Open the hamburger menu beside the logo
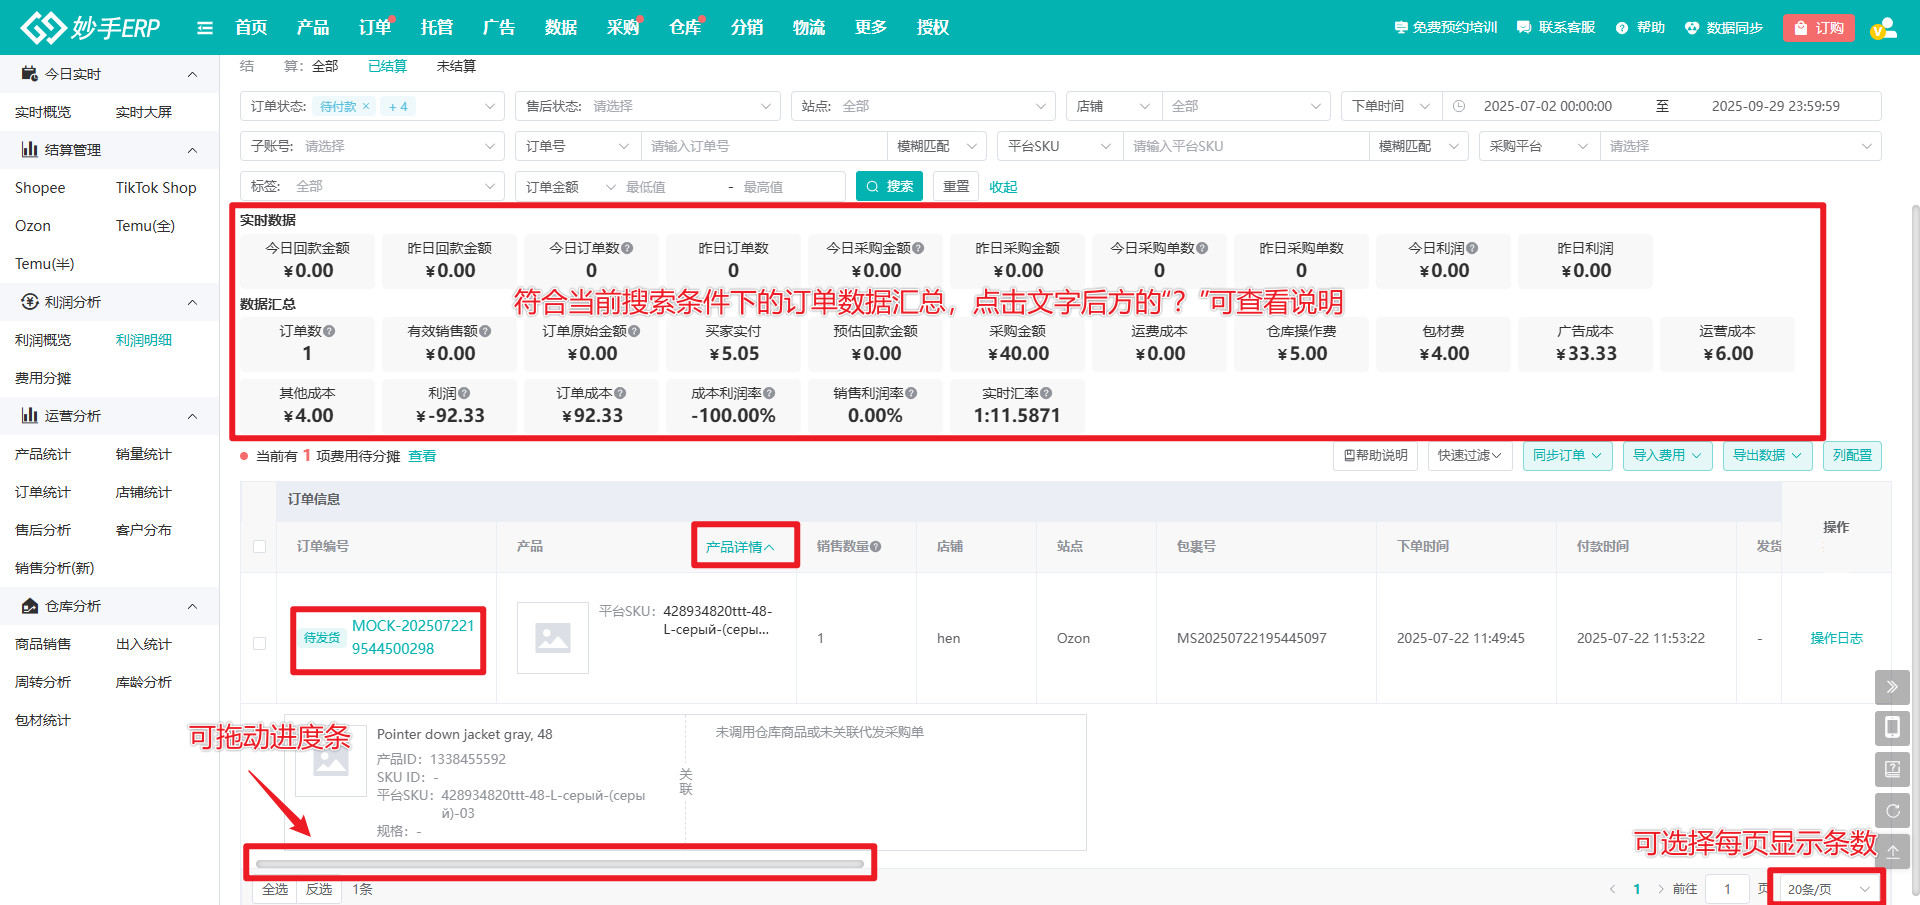Viewport: 1920px width, 905px height. tap(205, 27)
